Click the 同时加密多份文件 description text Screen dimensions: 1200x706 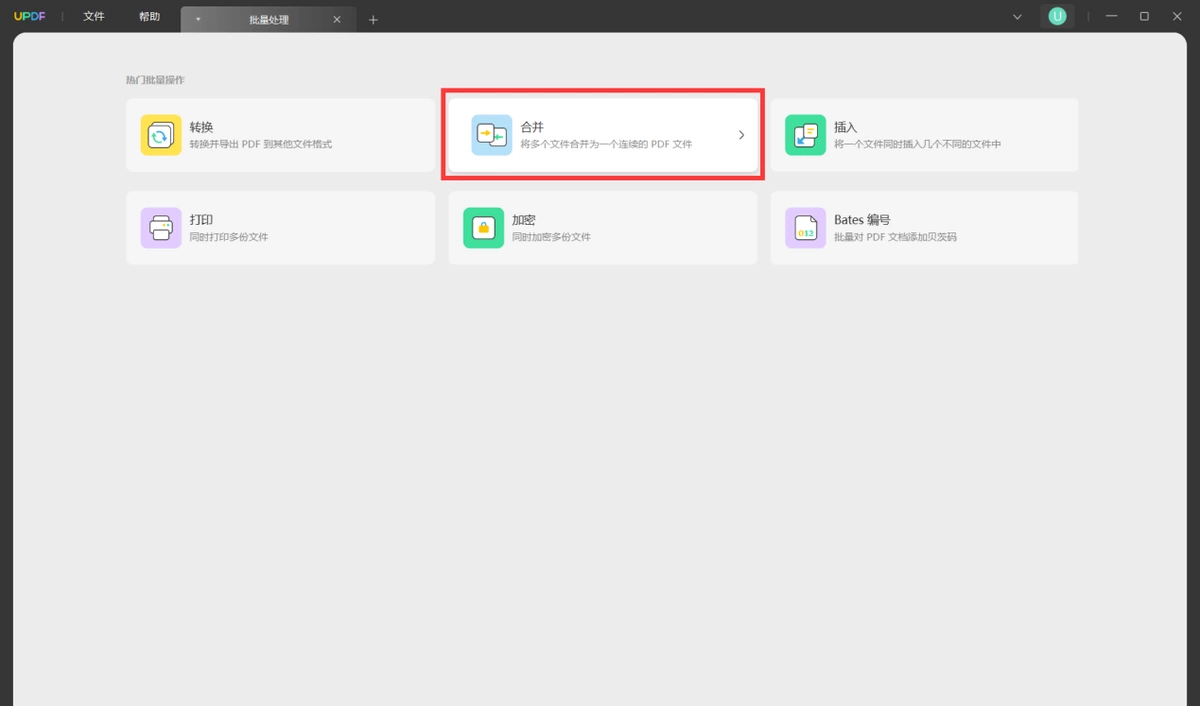click(x=551, y=237)
